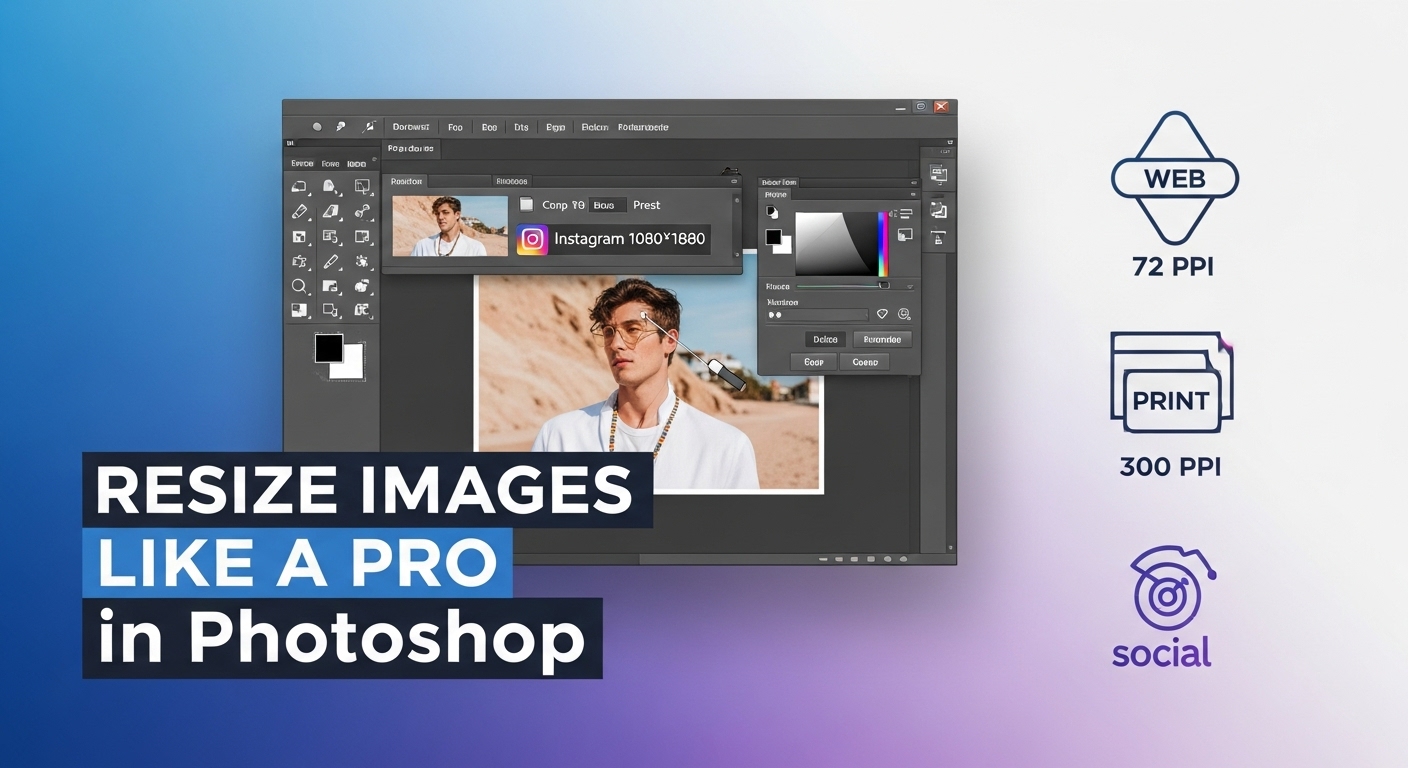Click the beach photo thumbnail in the preset panel
The height and width of the screenshot is (768, 1408).
coord(449,225)
